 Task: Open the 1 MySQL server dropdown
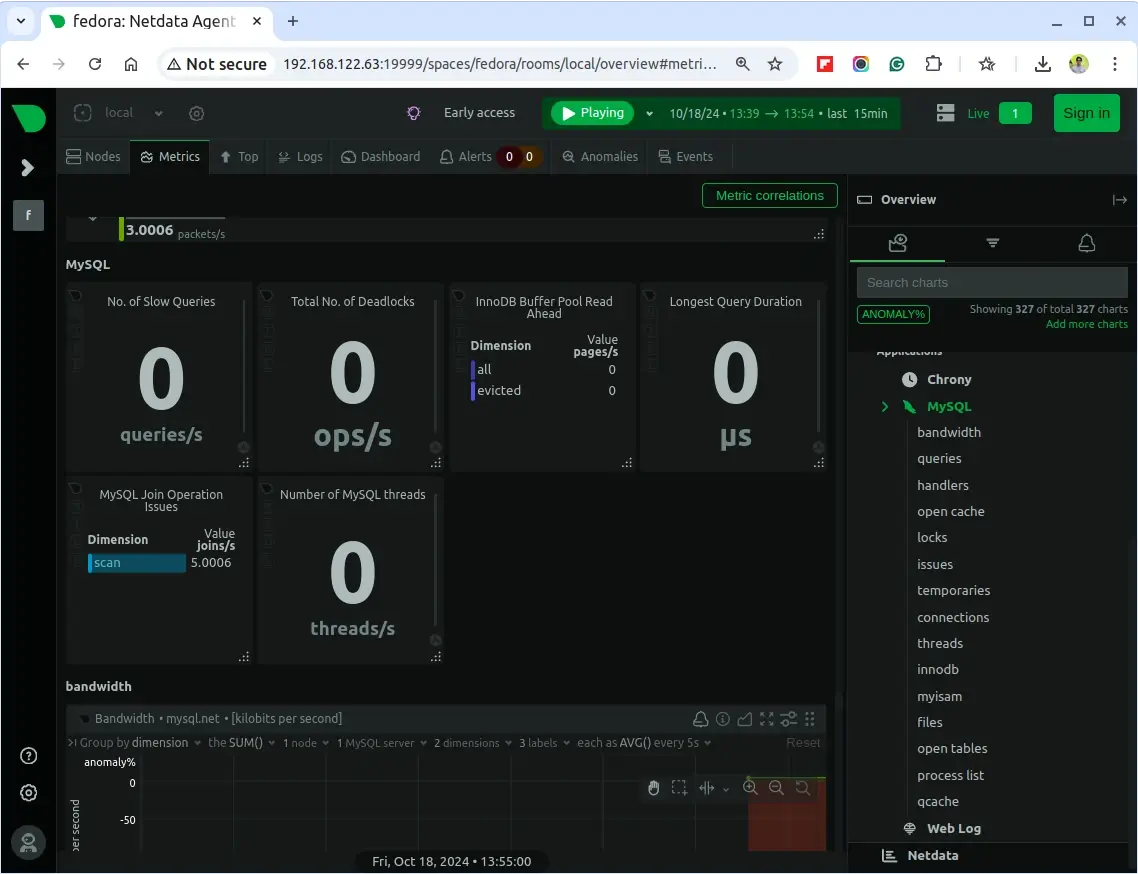pyautogui.click(x=382, y=743)
